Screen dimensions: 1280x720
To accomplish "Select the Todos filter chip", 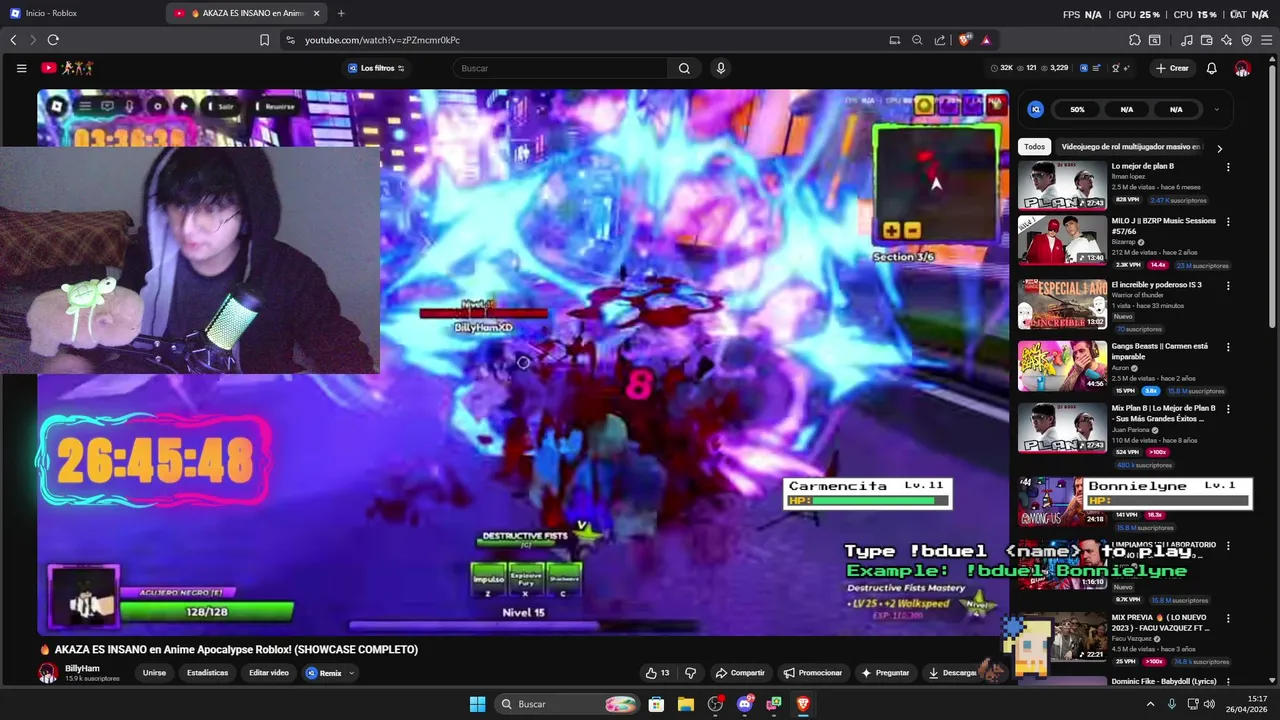I will 1034,147.
